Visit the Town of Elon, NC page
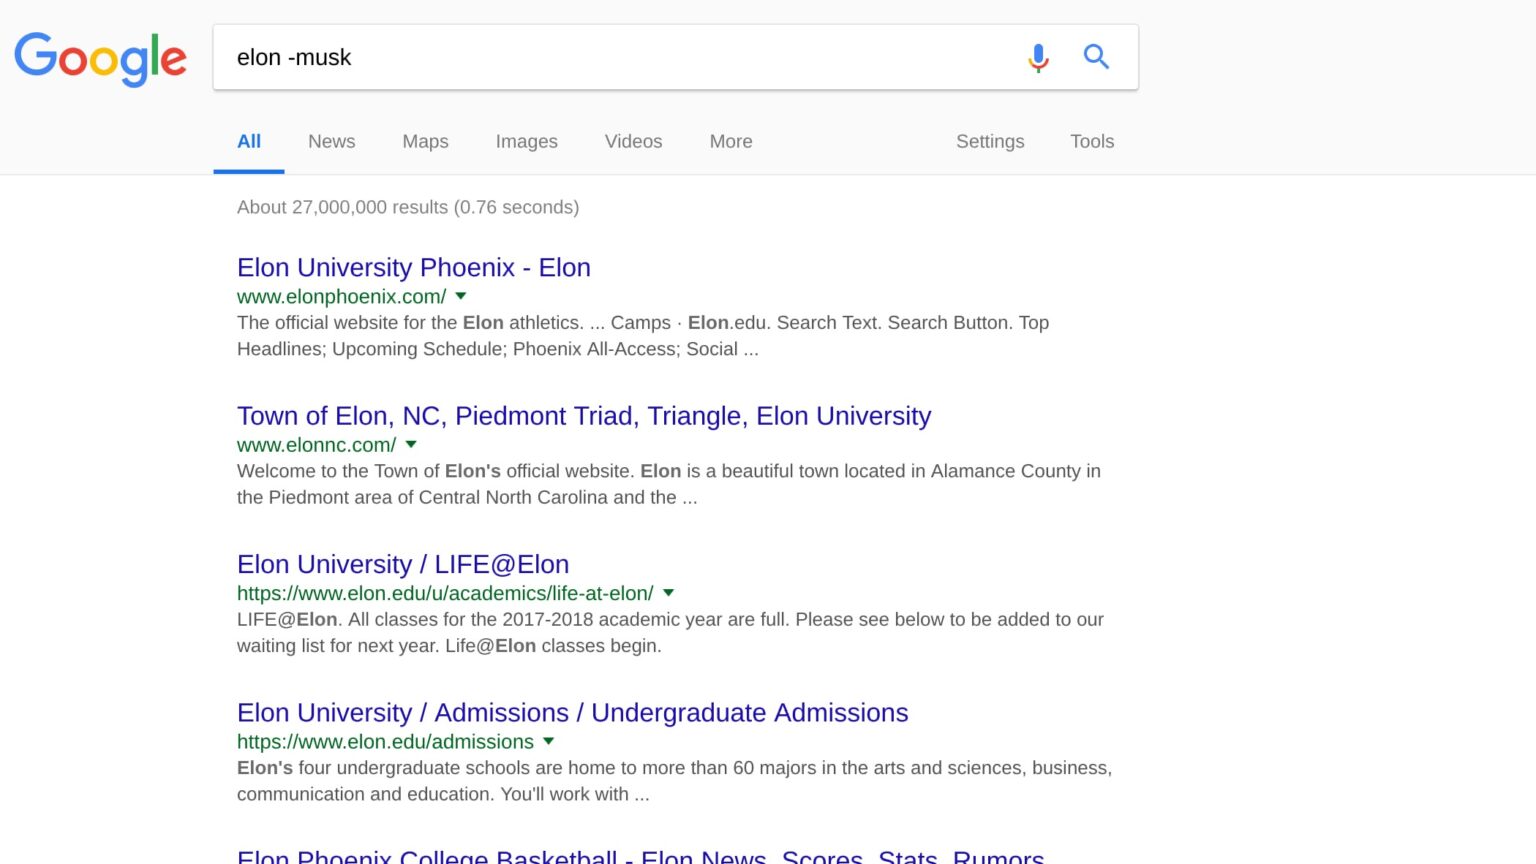 (x=583, y=416)
